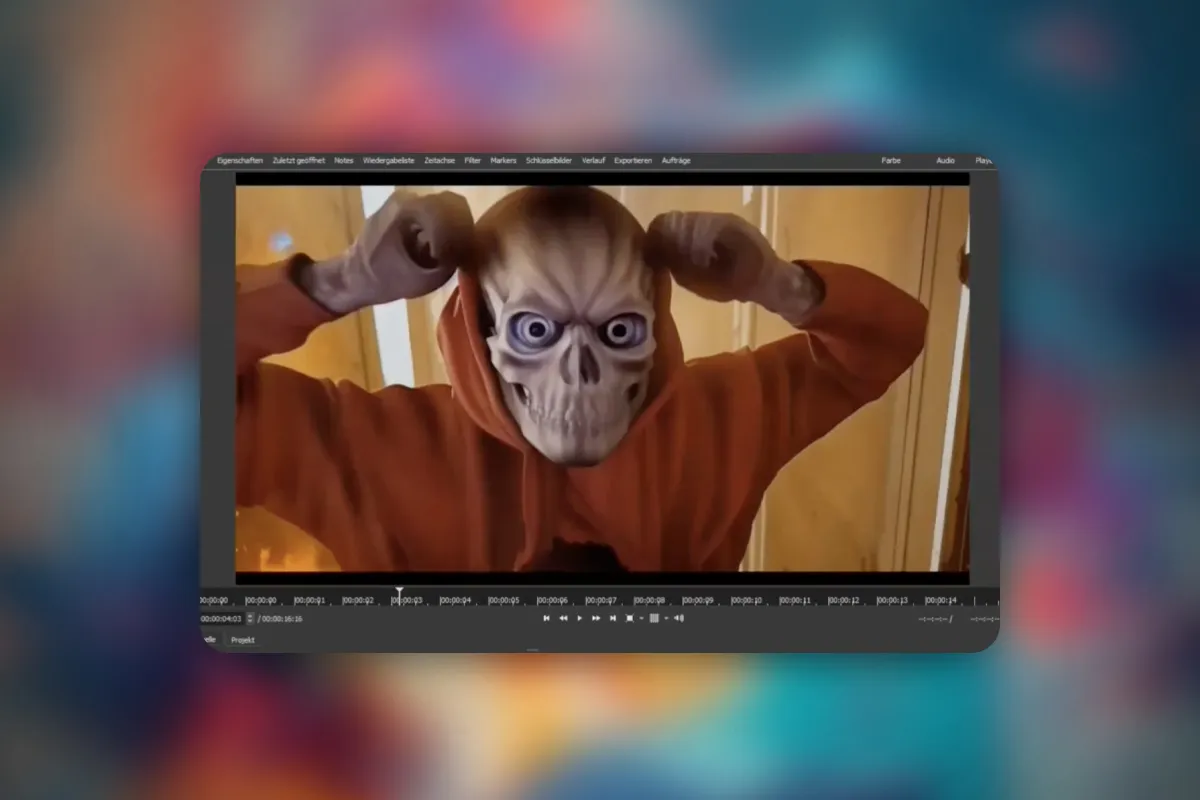Open the Verlauf panel
This screenshot has height=800, width=1200.
coord(593,160)
